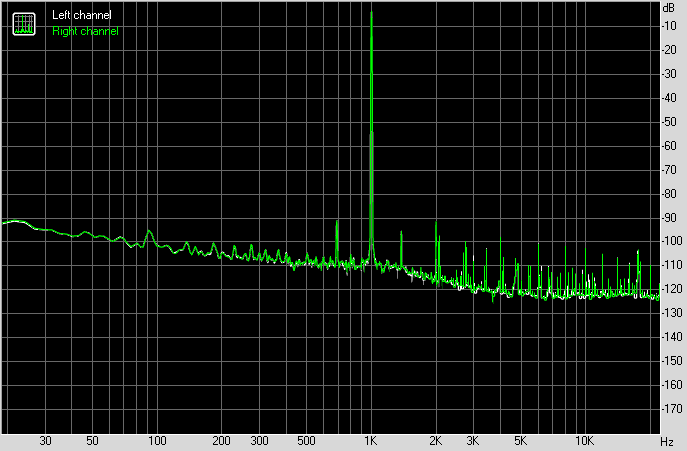Select the "Right channel" legend label

(x=85, y=31)
